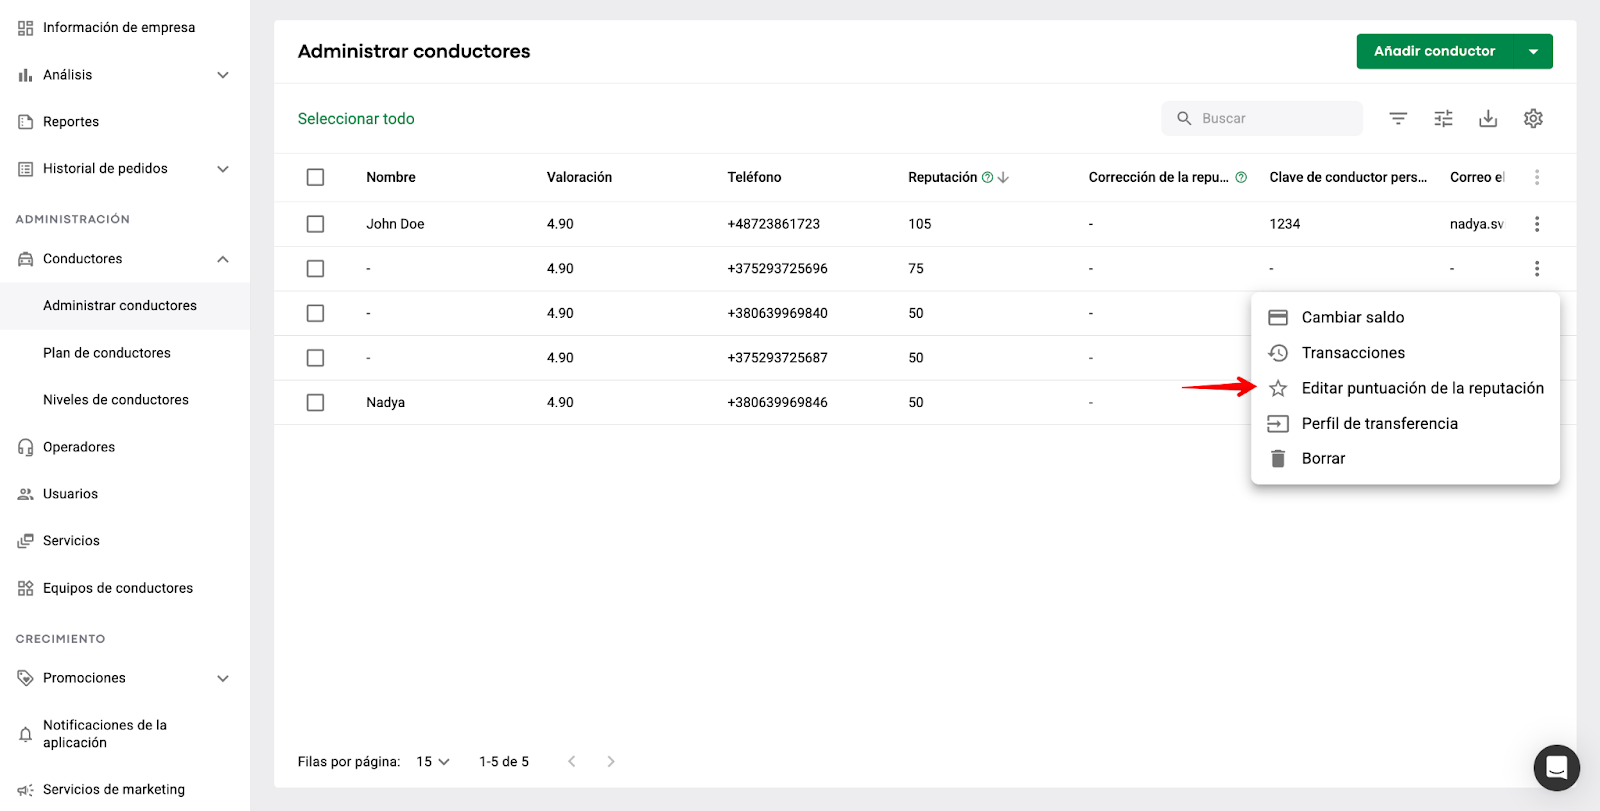
Task: Click the Buscar search field
Action: tap(1262, 118)
